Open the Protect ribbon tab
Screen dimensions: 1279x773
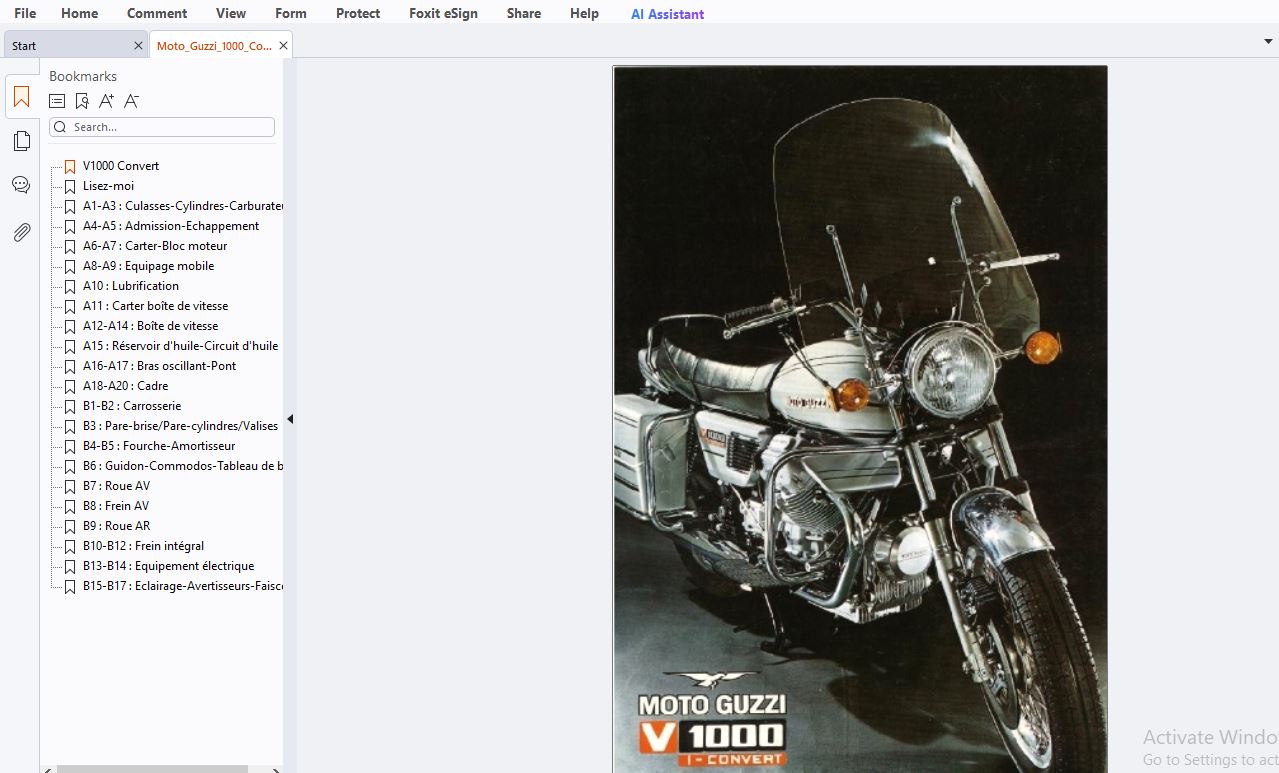[358, 13]
